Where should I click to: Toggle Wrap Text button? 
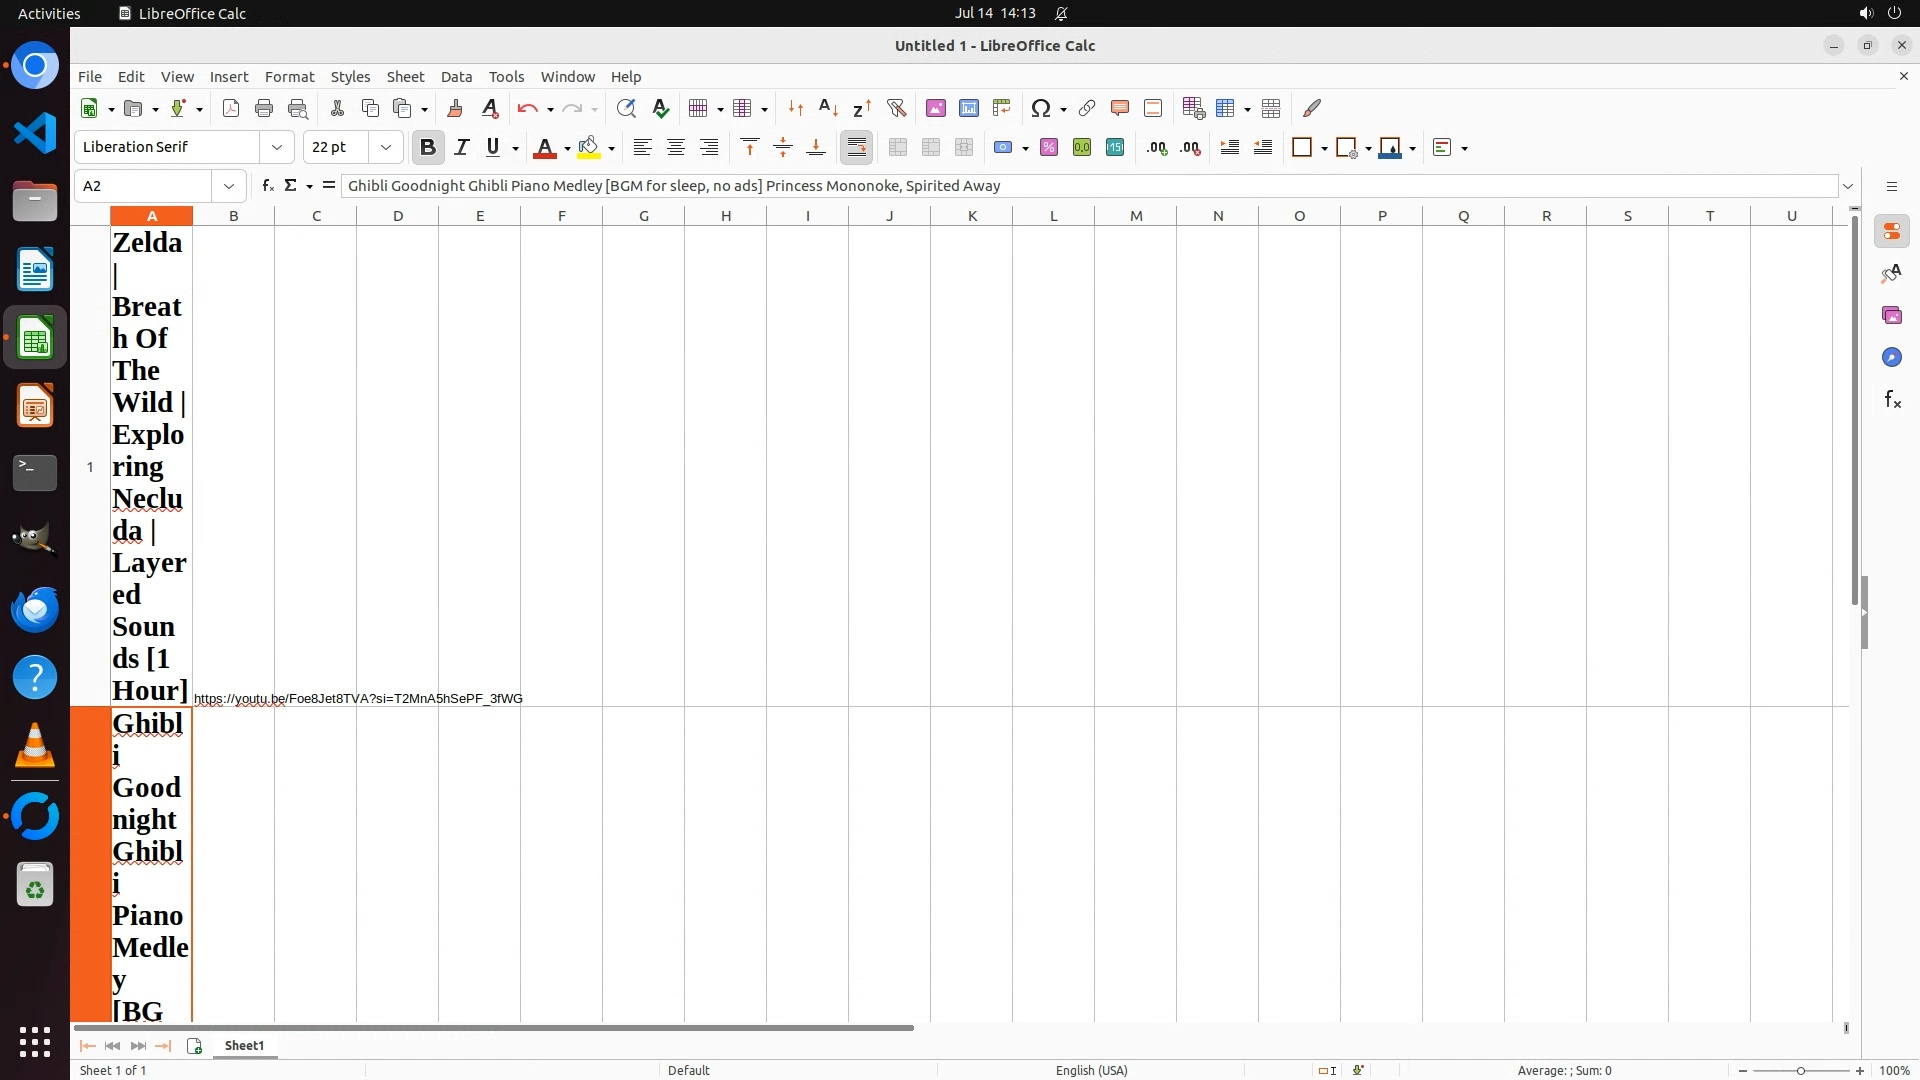[x=857, y=147]
